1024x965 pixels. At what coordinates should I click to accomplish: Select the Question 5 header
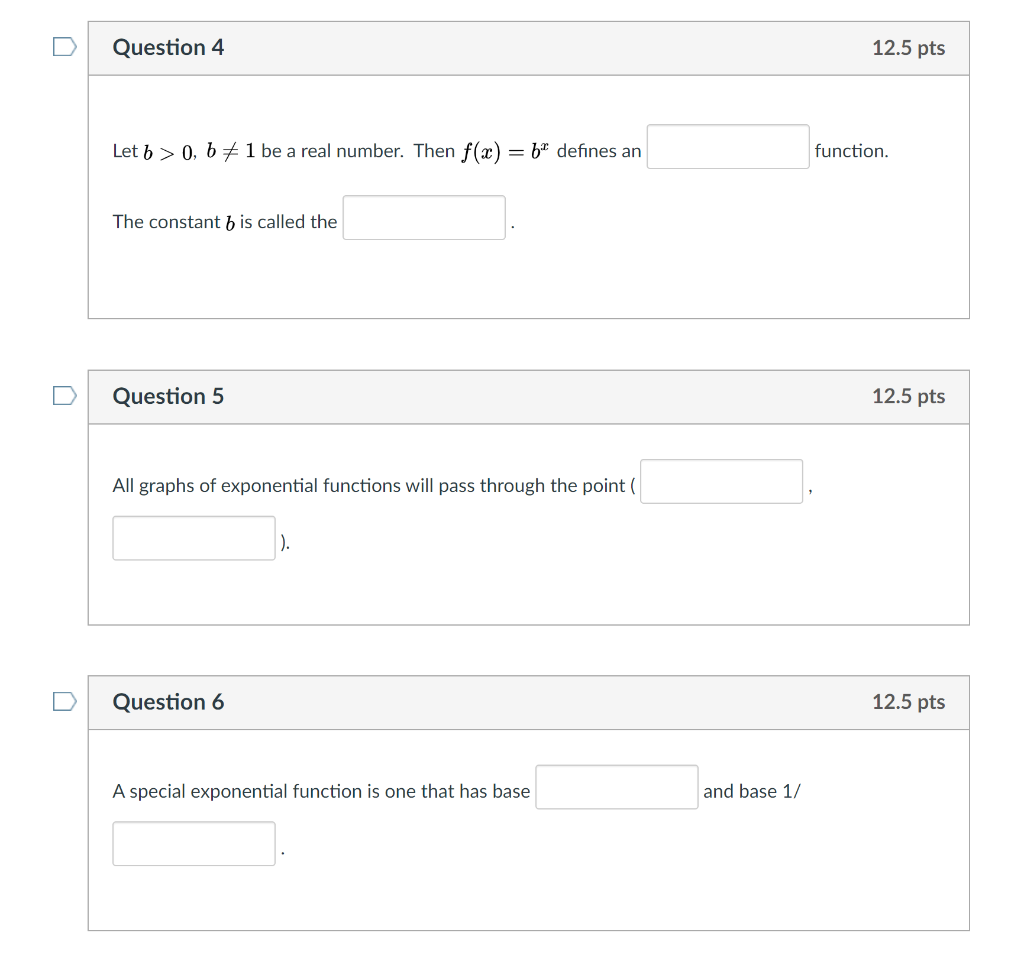point(168,396)
